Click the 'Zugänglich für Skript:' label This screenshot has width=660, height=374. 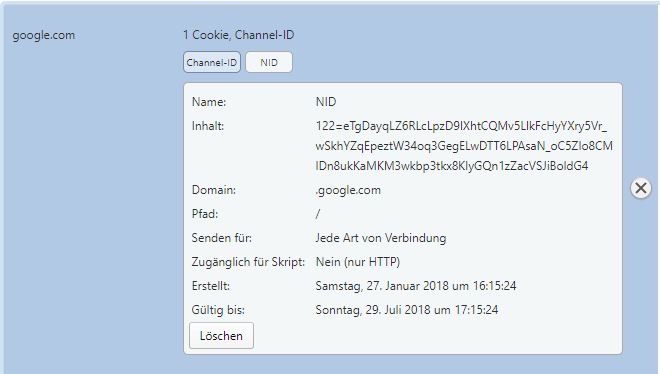tap(248, 262)
